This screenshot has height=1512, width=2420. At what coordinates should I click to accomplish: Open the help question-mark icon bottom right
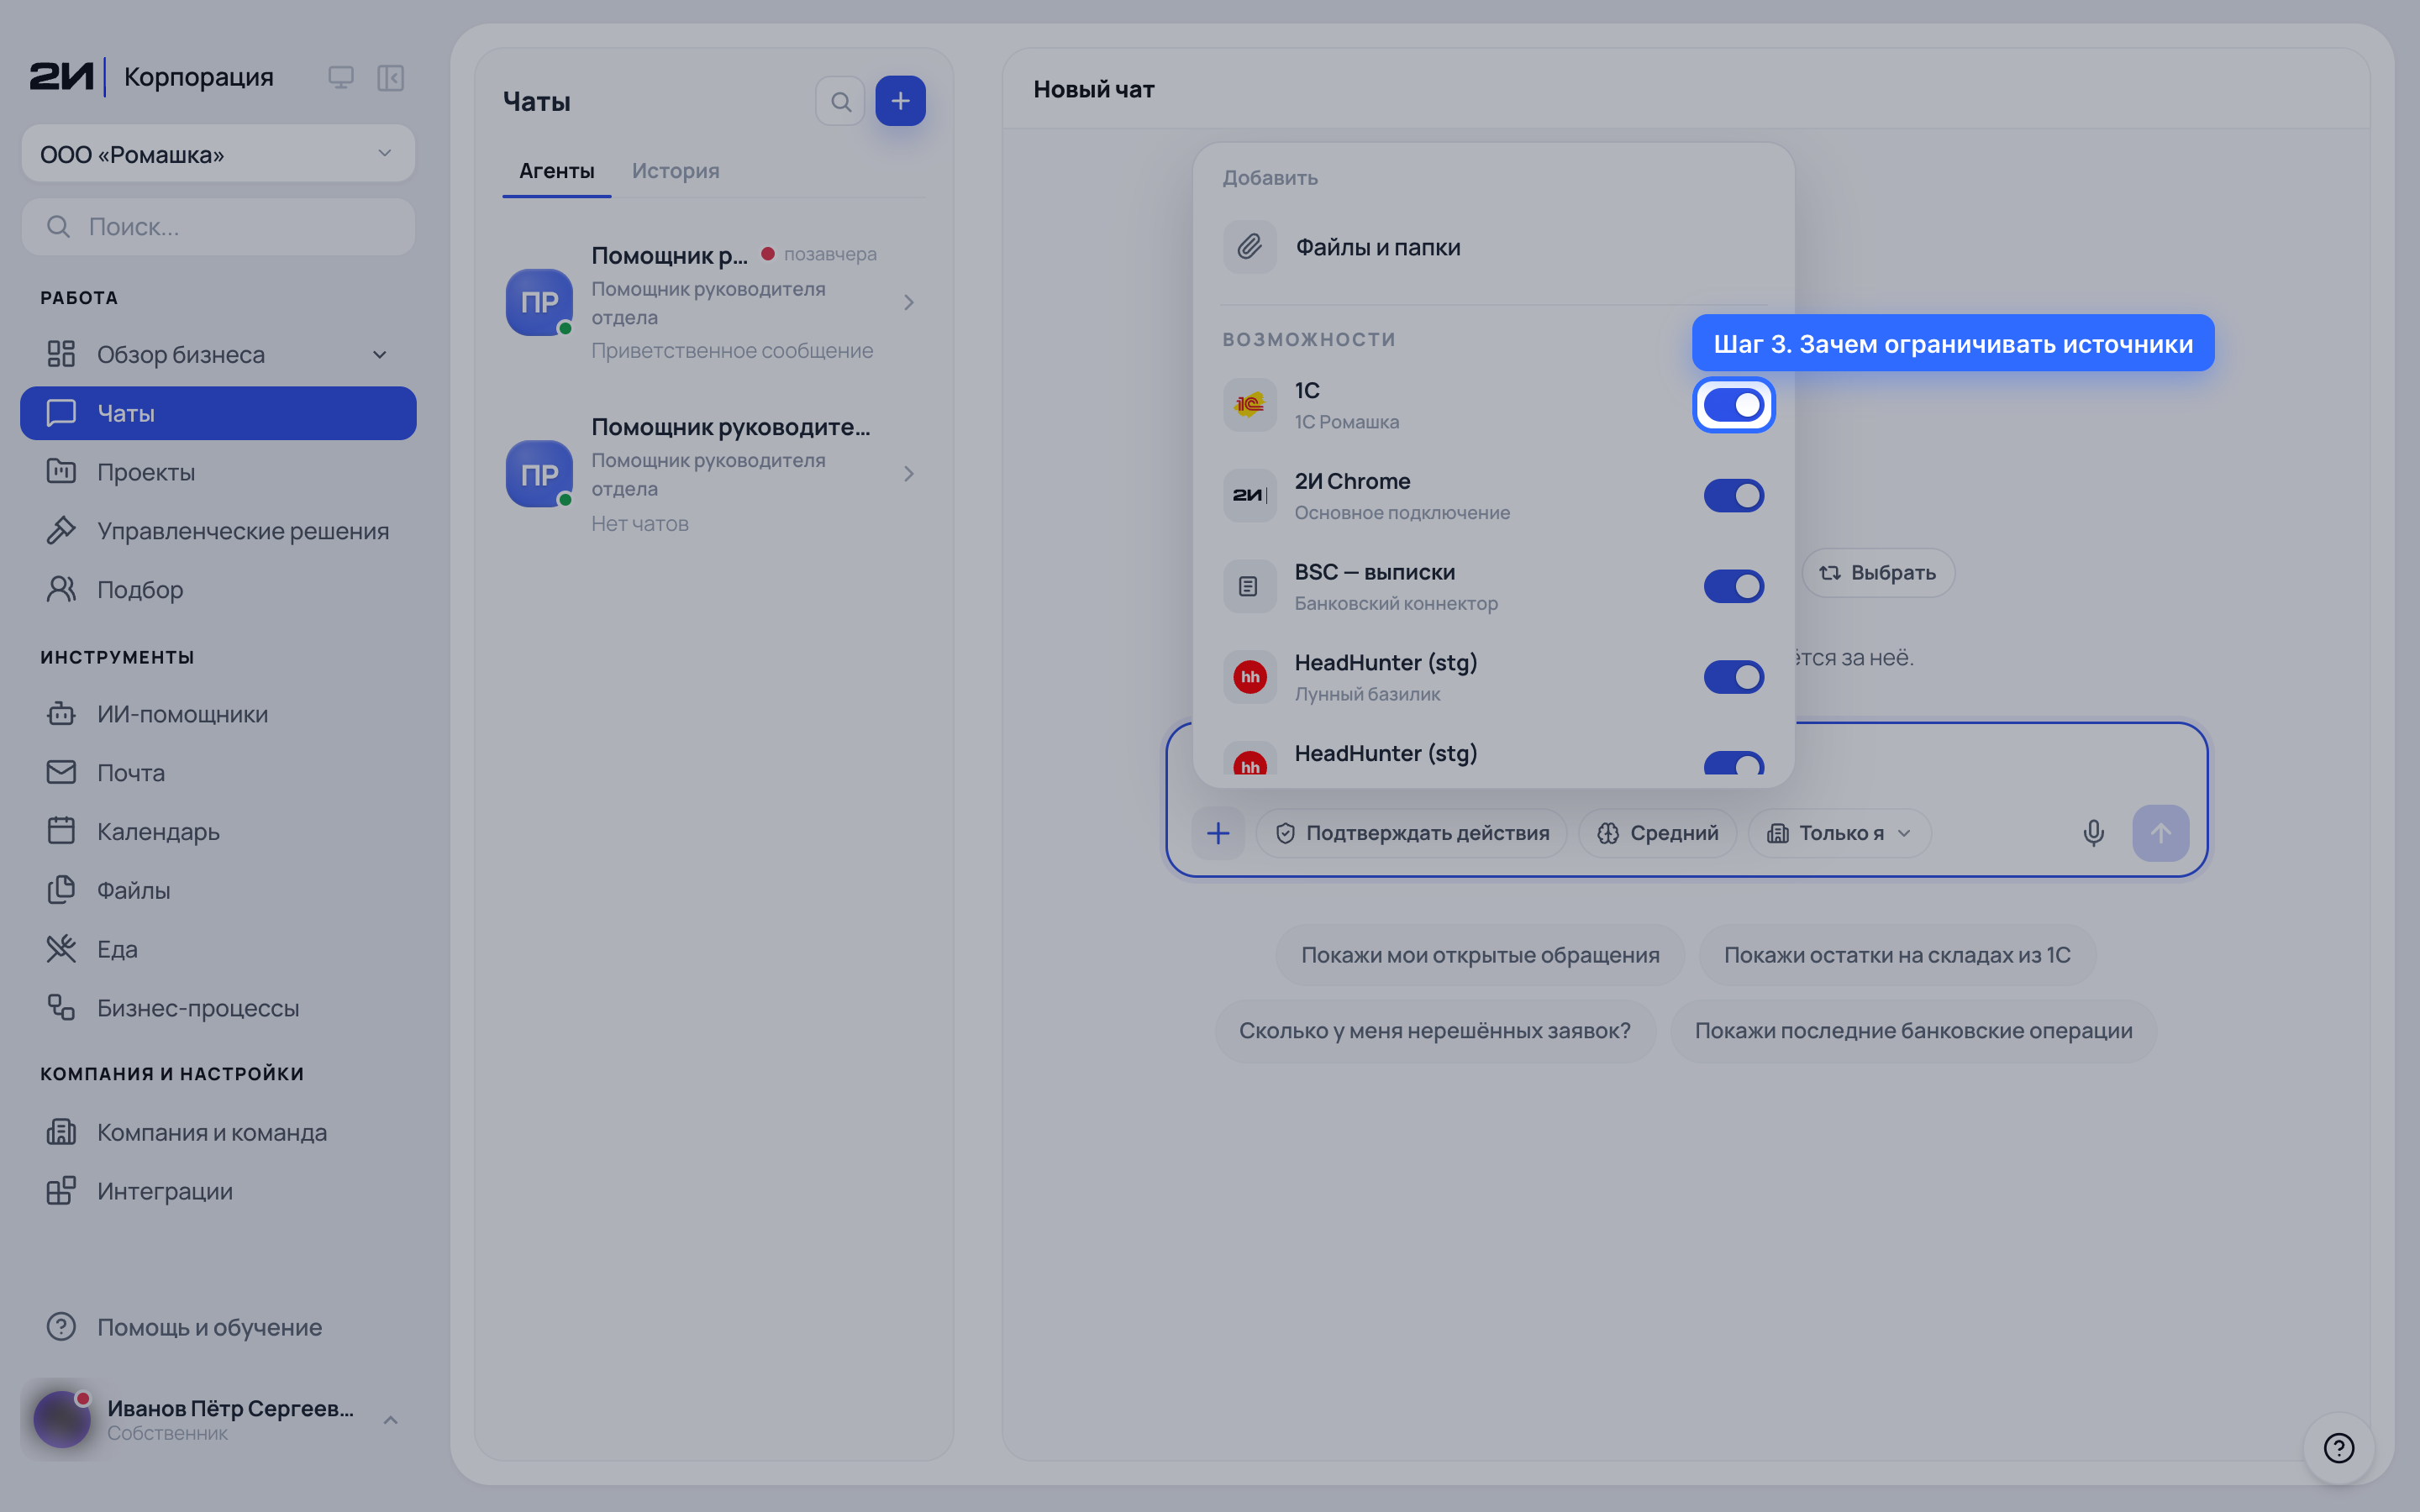point(2338,1447)
